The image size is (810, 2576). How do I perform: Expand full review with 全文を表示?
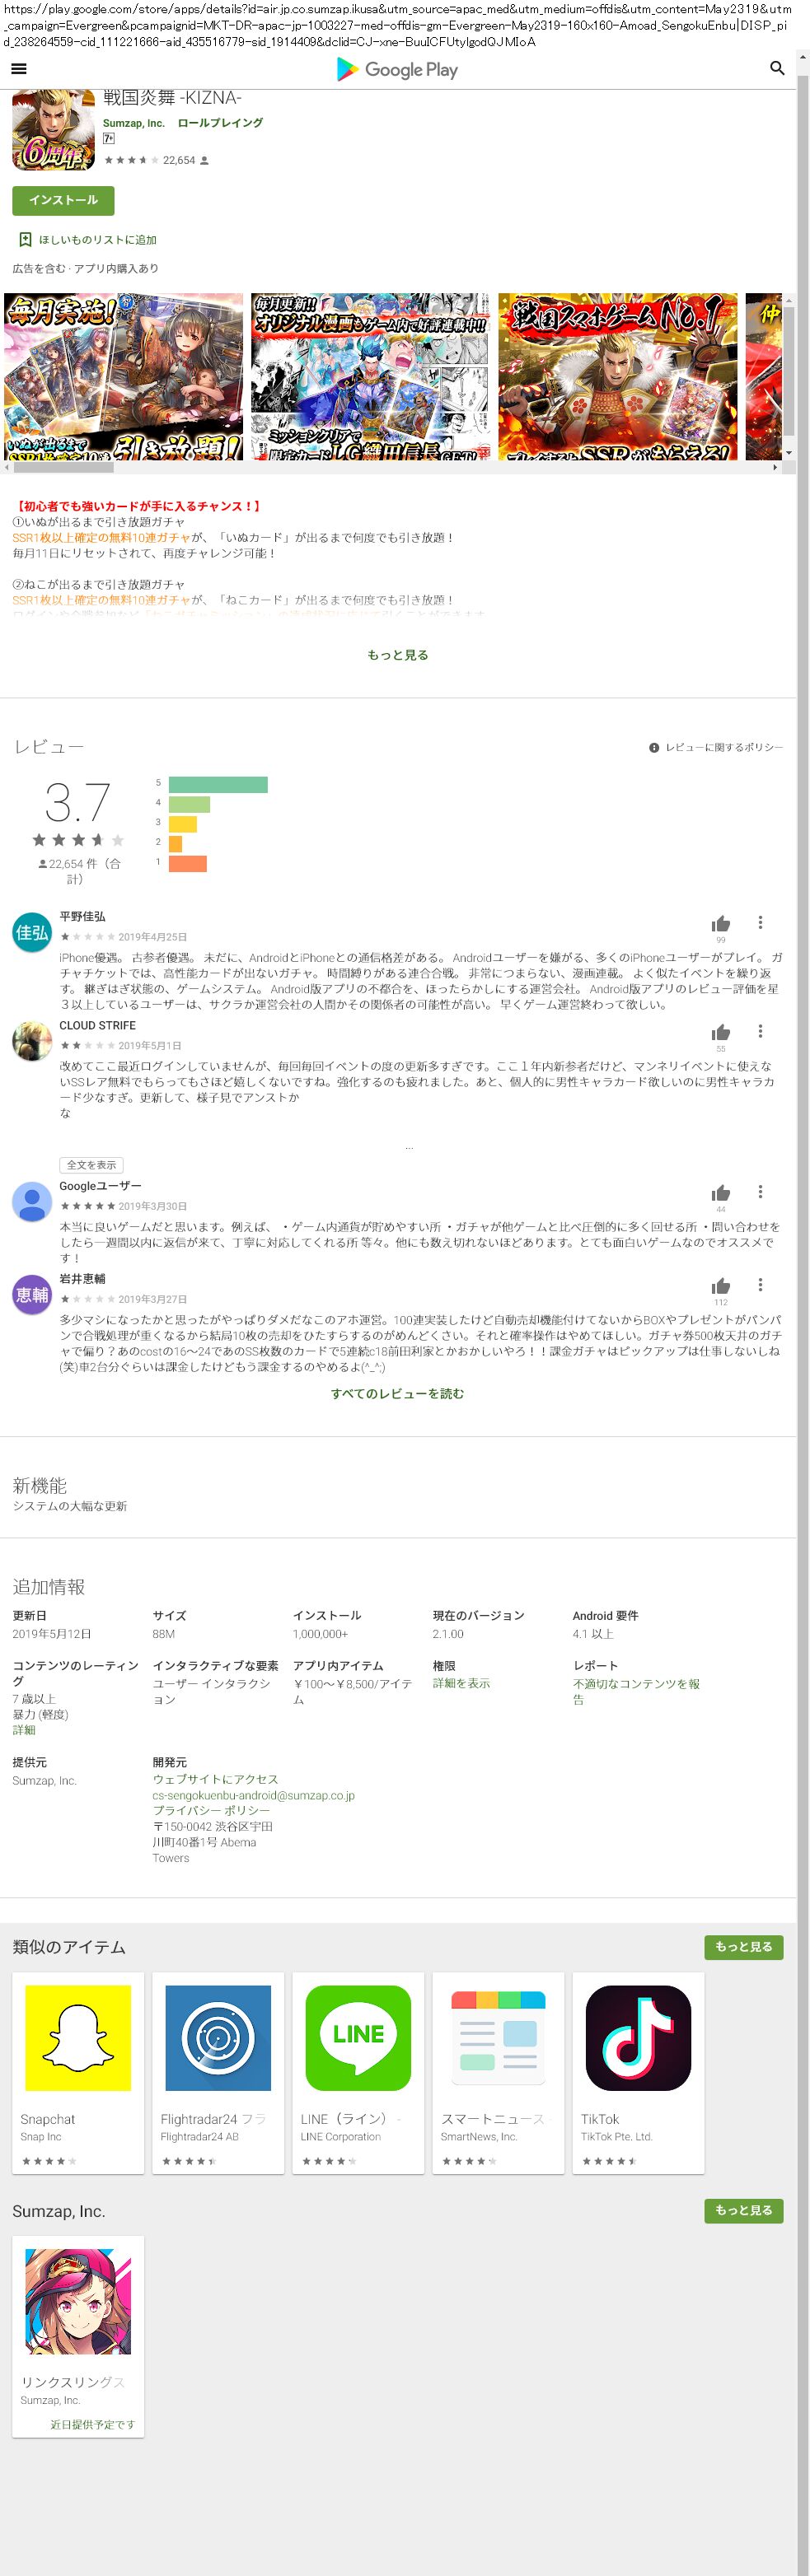click(x=91, y=1165)
